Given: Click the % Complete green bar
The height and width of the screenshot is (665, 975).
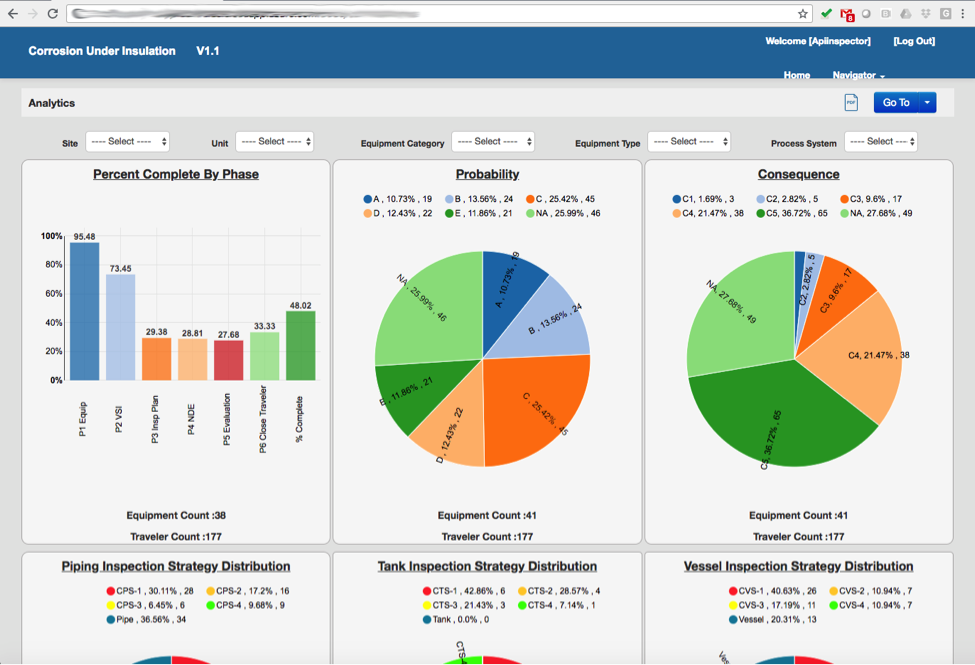Looking at the screenshot, I should coord(301,345).
